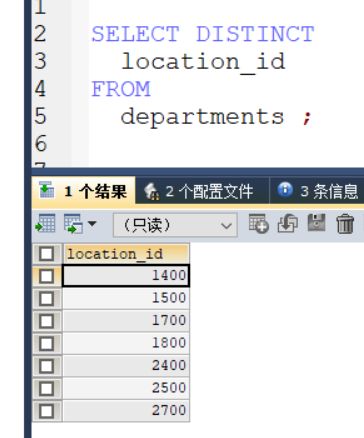364x438 pixels.
Task: Click the grid view icon in results toolbar
Action: point(45,224)
